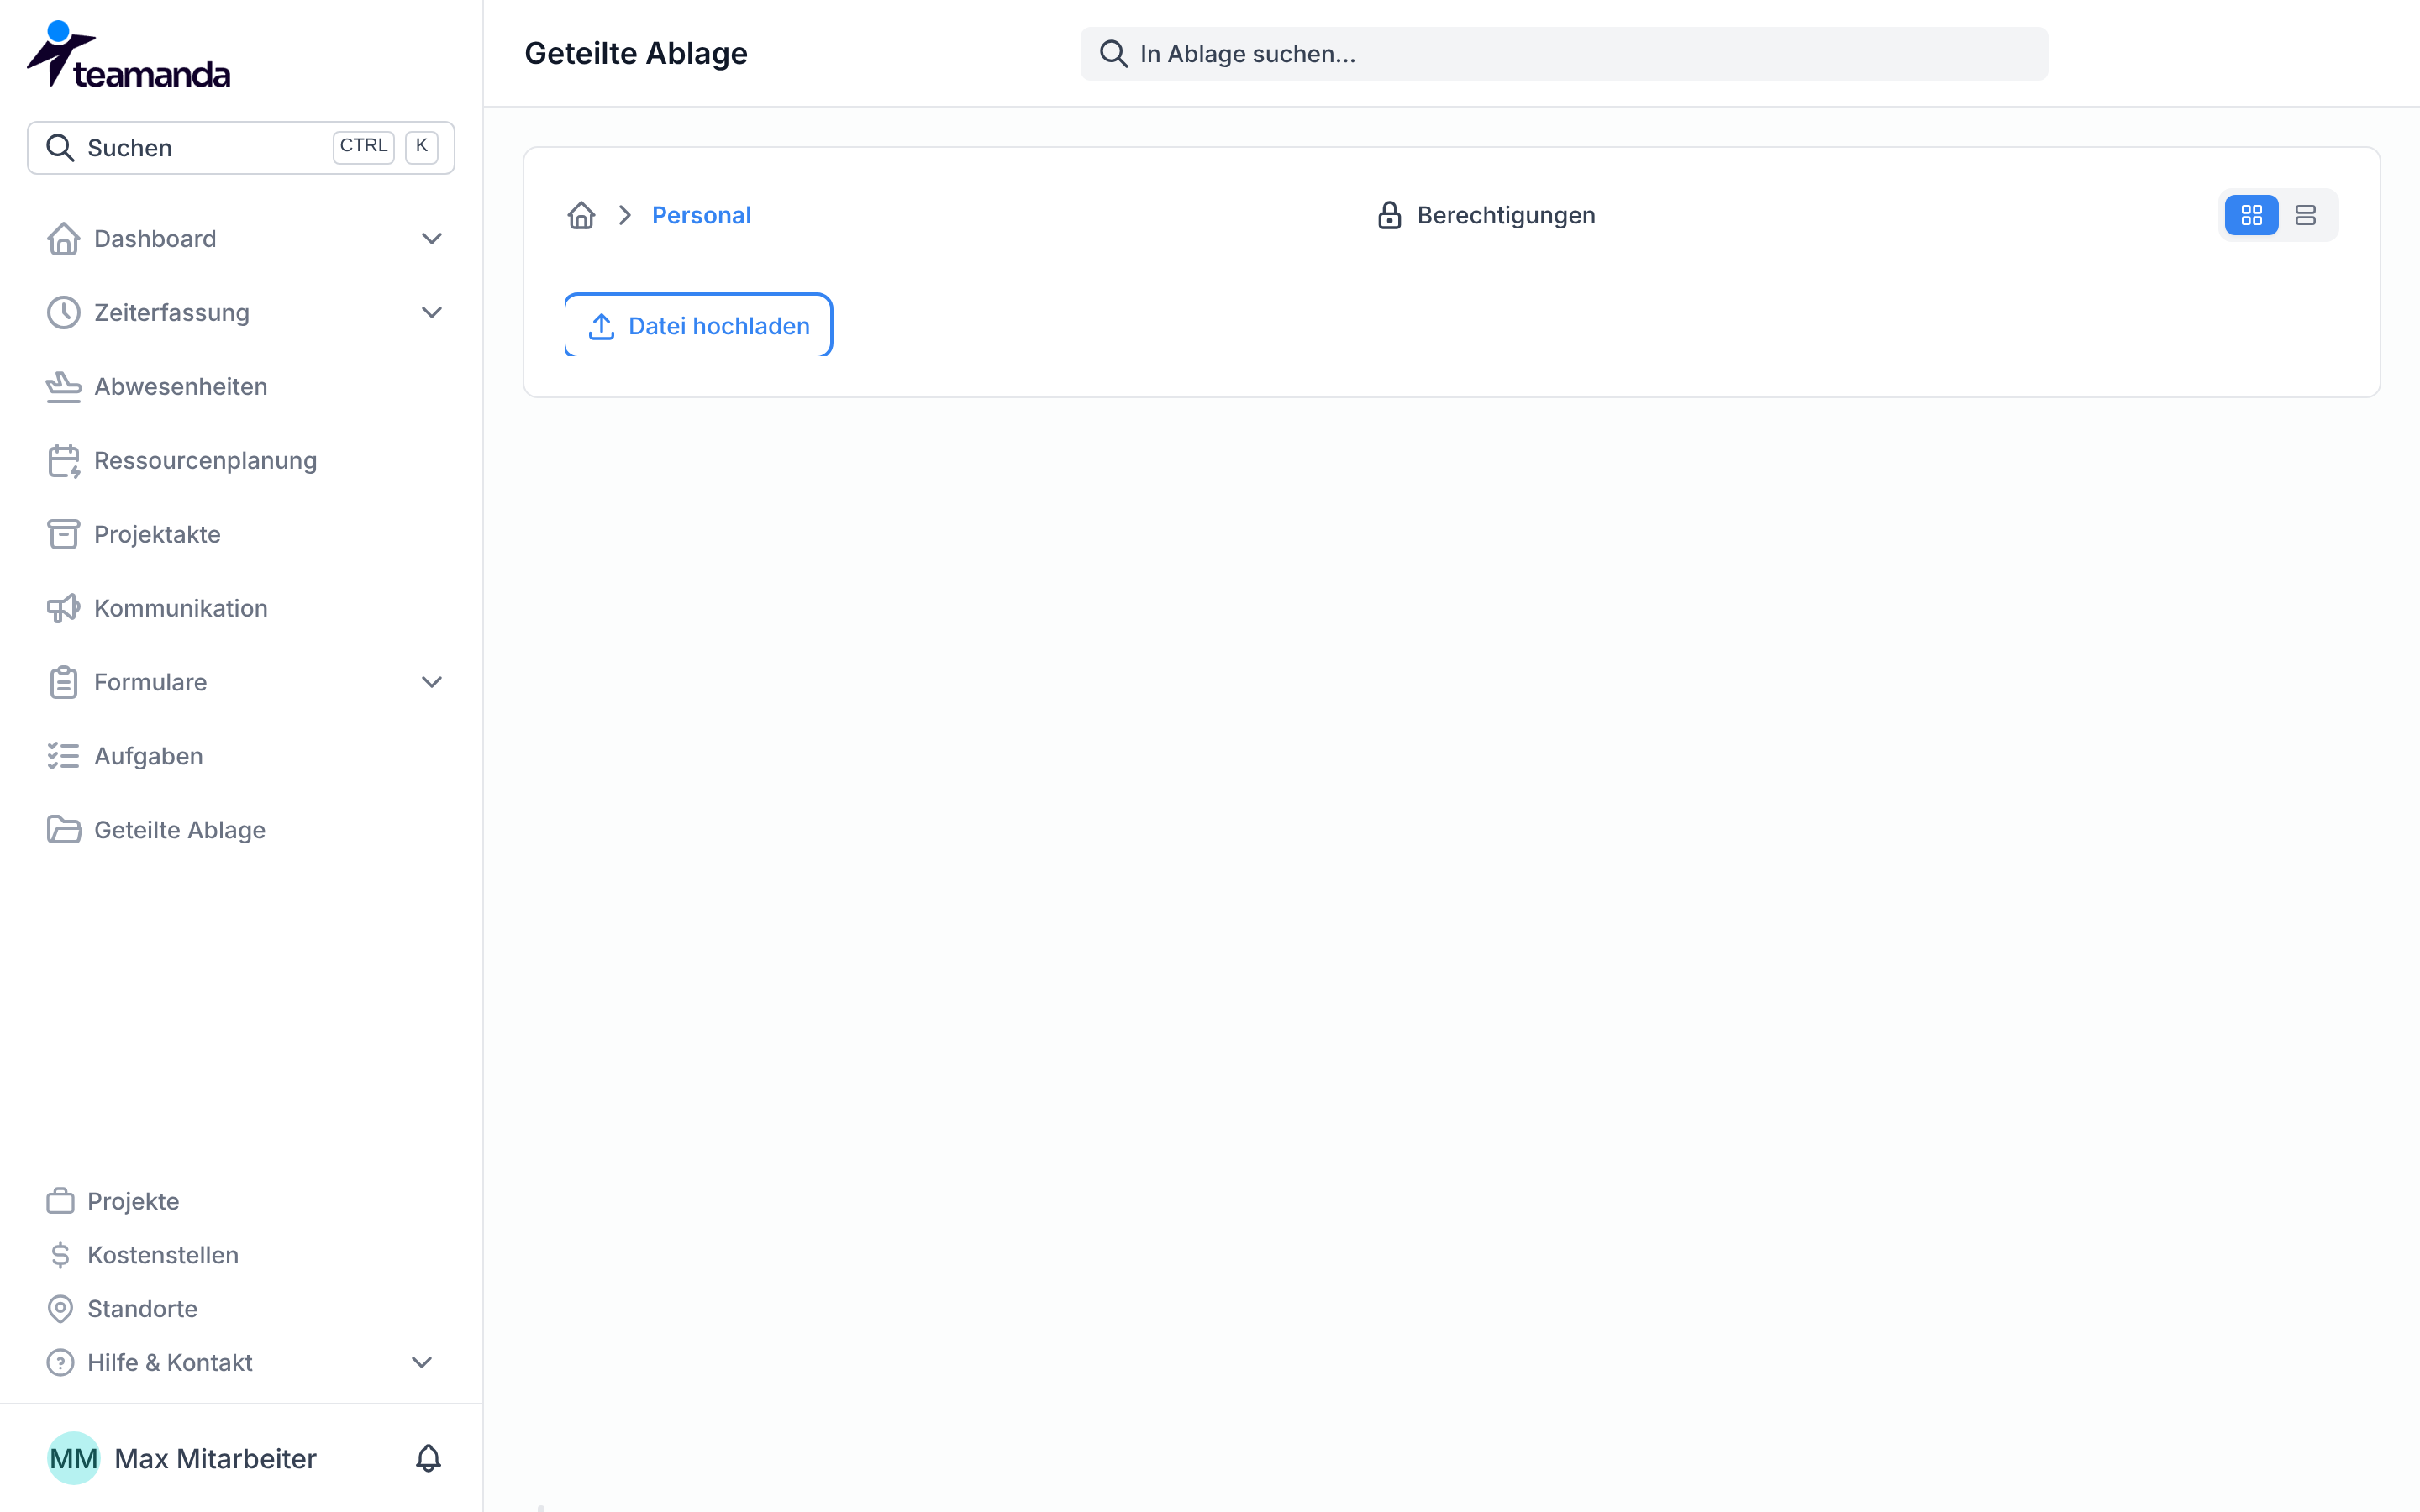This screenshot has width=2420, height=1512.
Task: Click the Datei hochladen button
Action: coord(698,326)
